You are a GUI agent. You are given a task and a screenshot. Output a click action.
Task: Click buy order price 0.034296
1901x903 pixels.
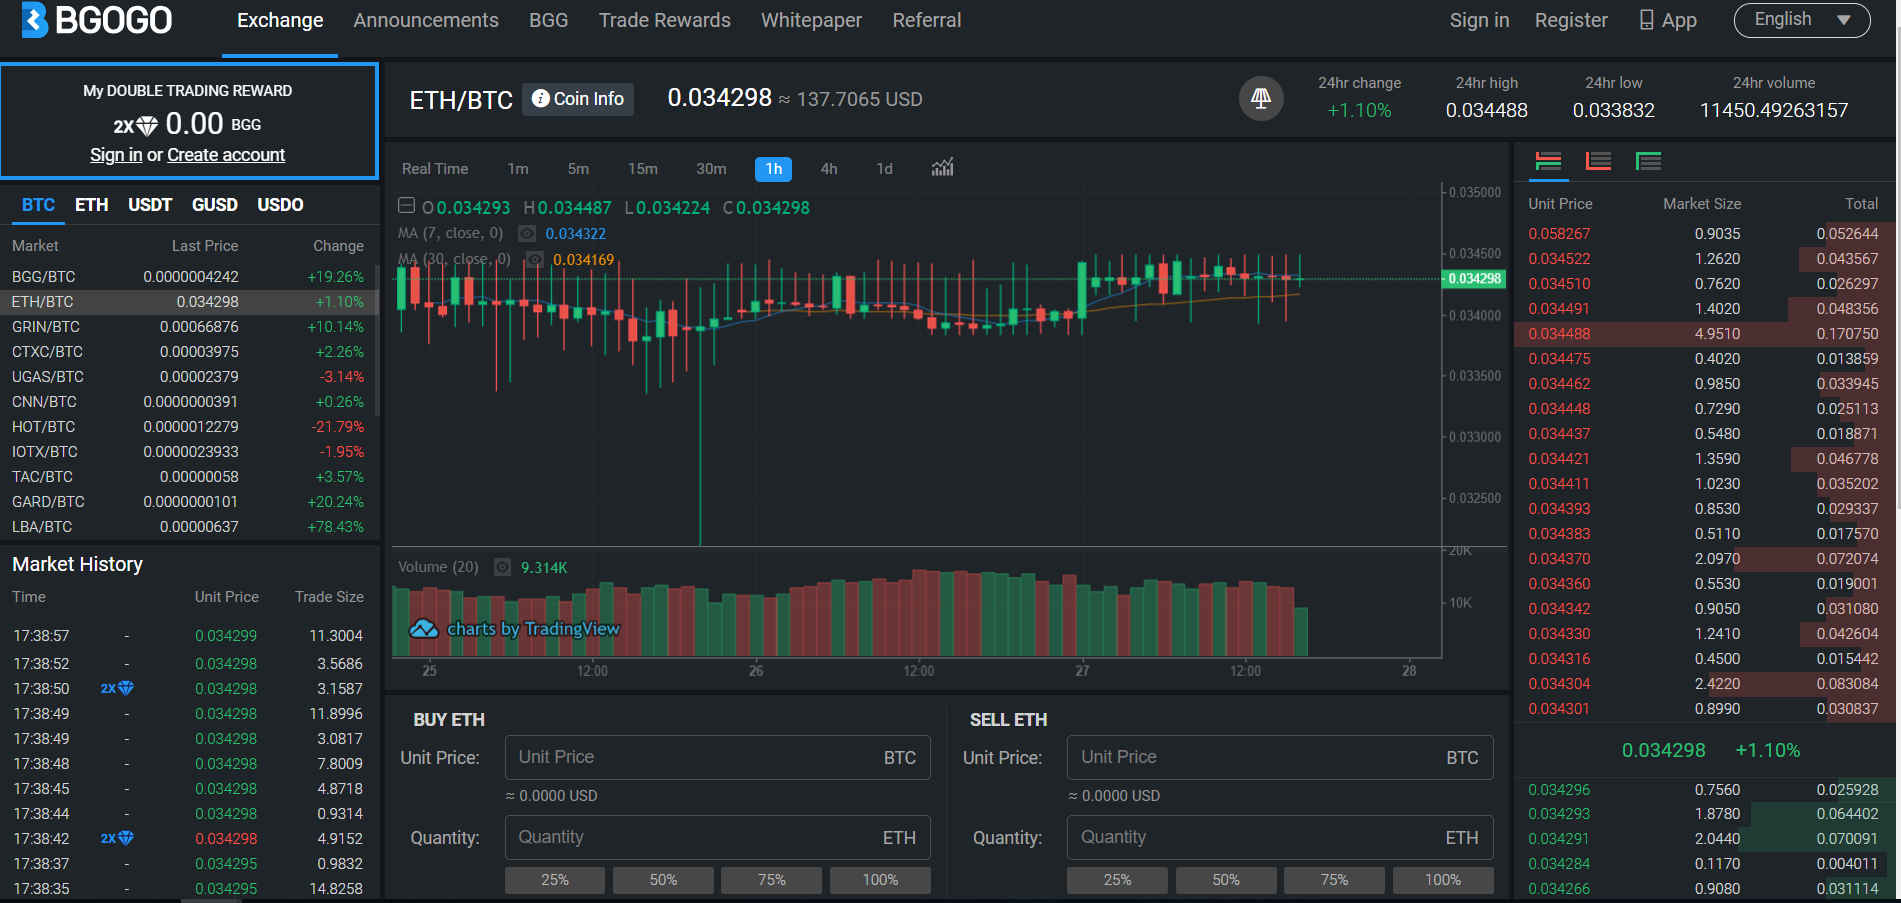[1559, 790]
